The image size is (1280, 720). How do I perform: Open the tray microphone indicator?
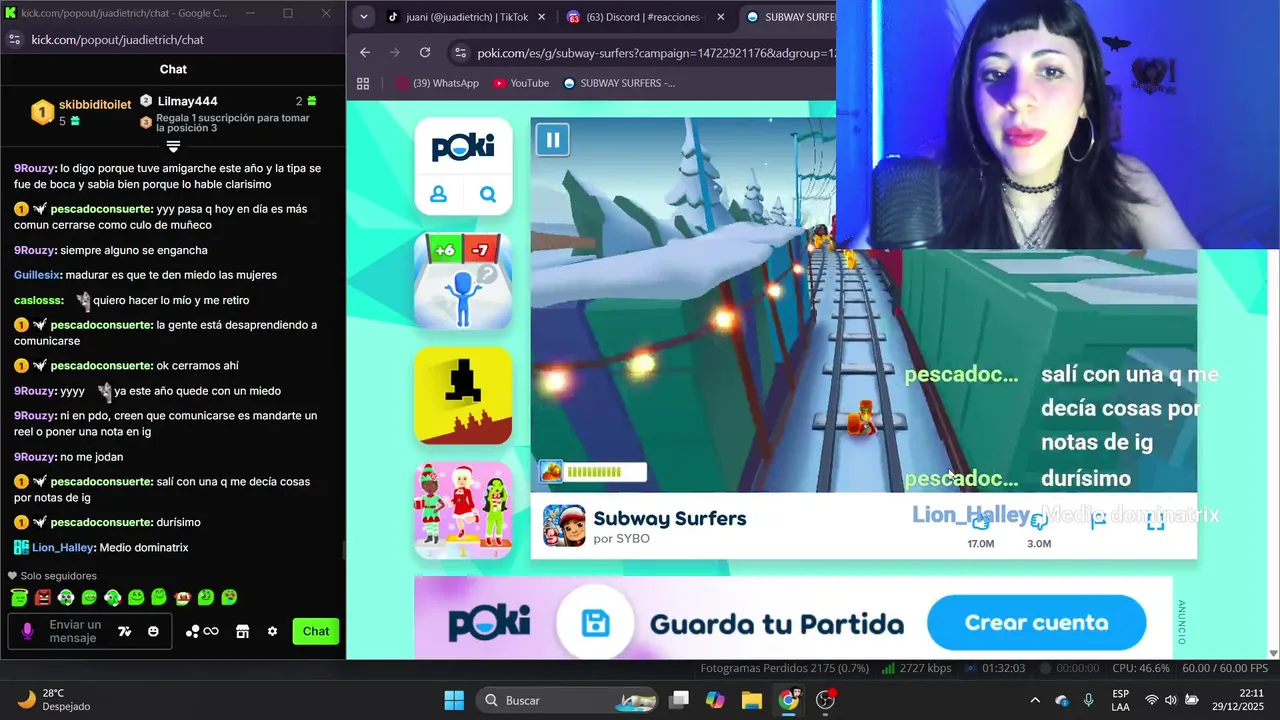click(x=1088, y=700)
